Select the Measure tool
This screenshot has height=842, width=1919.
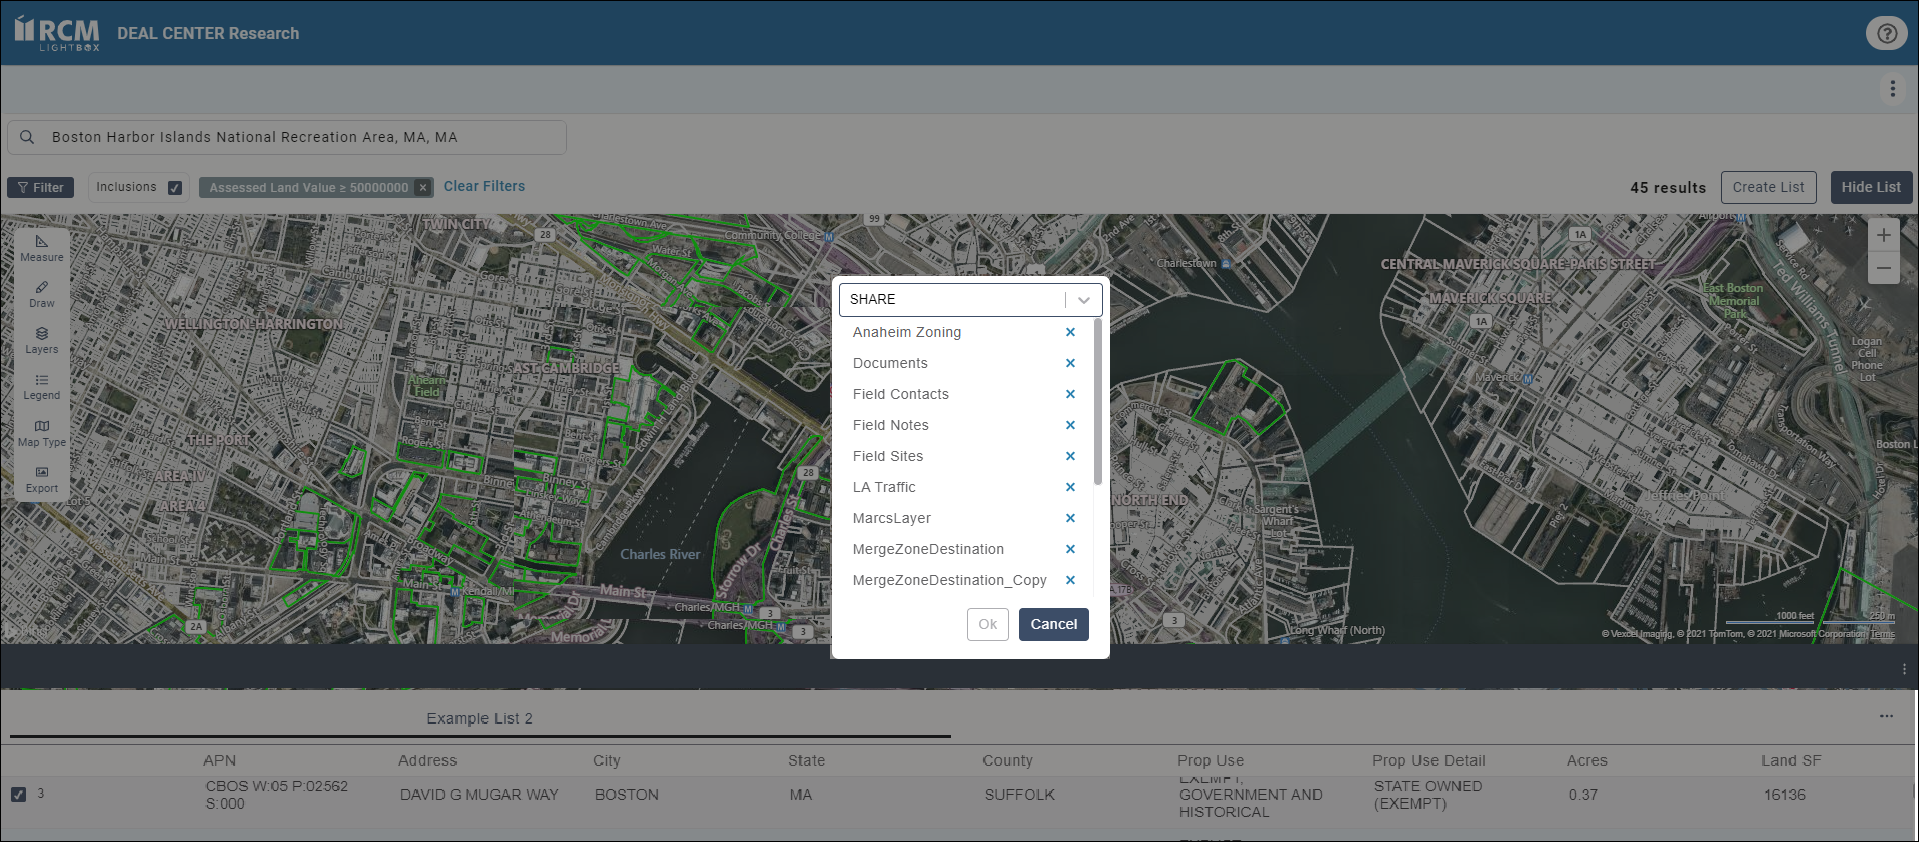42,248
